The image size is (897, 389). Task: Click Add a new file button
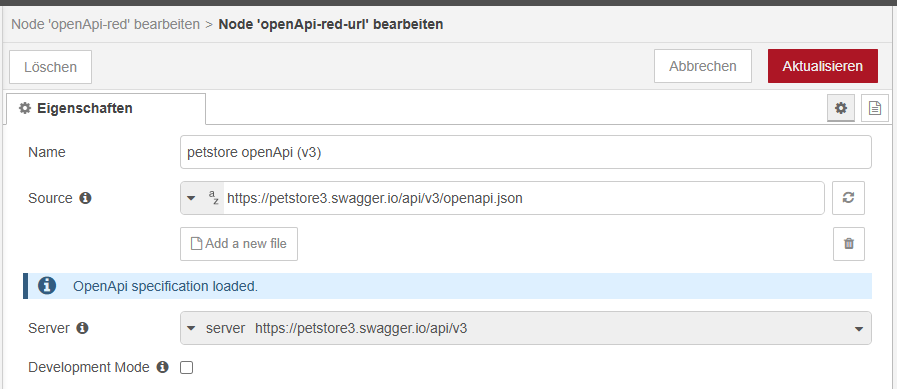click(239, 244)
